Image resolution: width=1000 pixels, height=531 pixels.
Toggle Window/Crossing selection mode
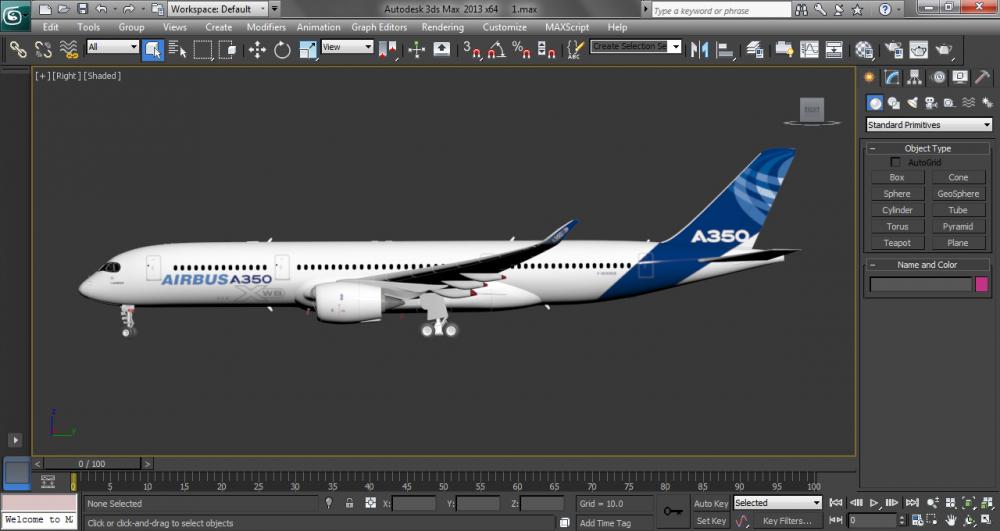228,49
